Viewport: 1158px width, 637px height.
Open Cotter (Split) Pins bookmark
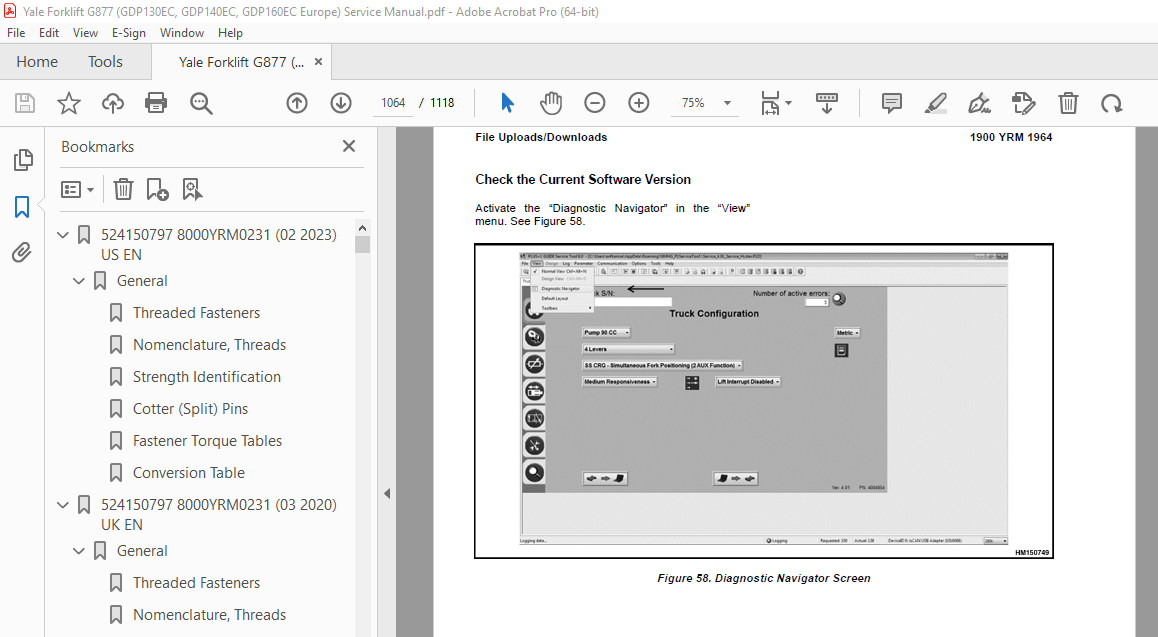191,409
